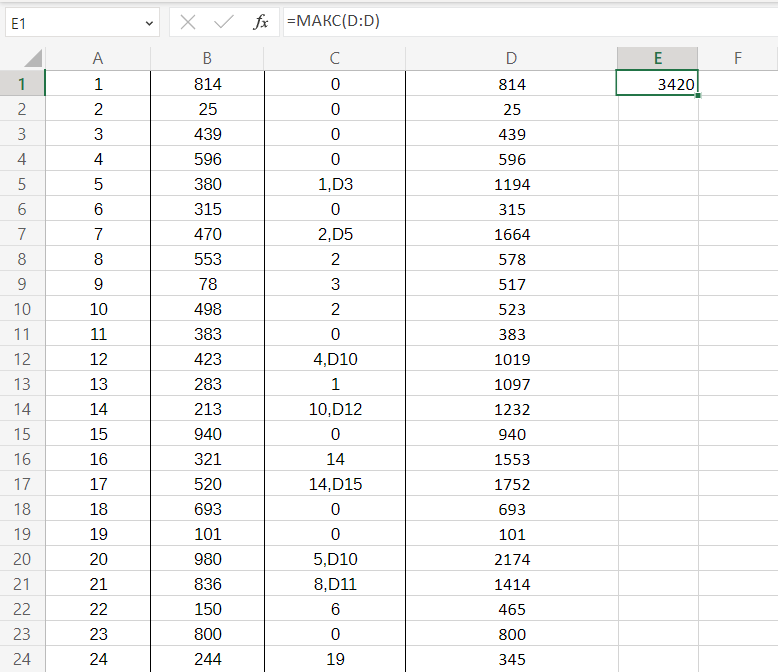Click the Cancel X icon in formula bar
778x672 pixels.
click(188, 22)
